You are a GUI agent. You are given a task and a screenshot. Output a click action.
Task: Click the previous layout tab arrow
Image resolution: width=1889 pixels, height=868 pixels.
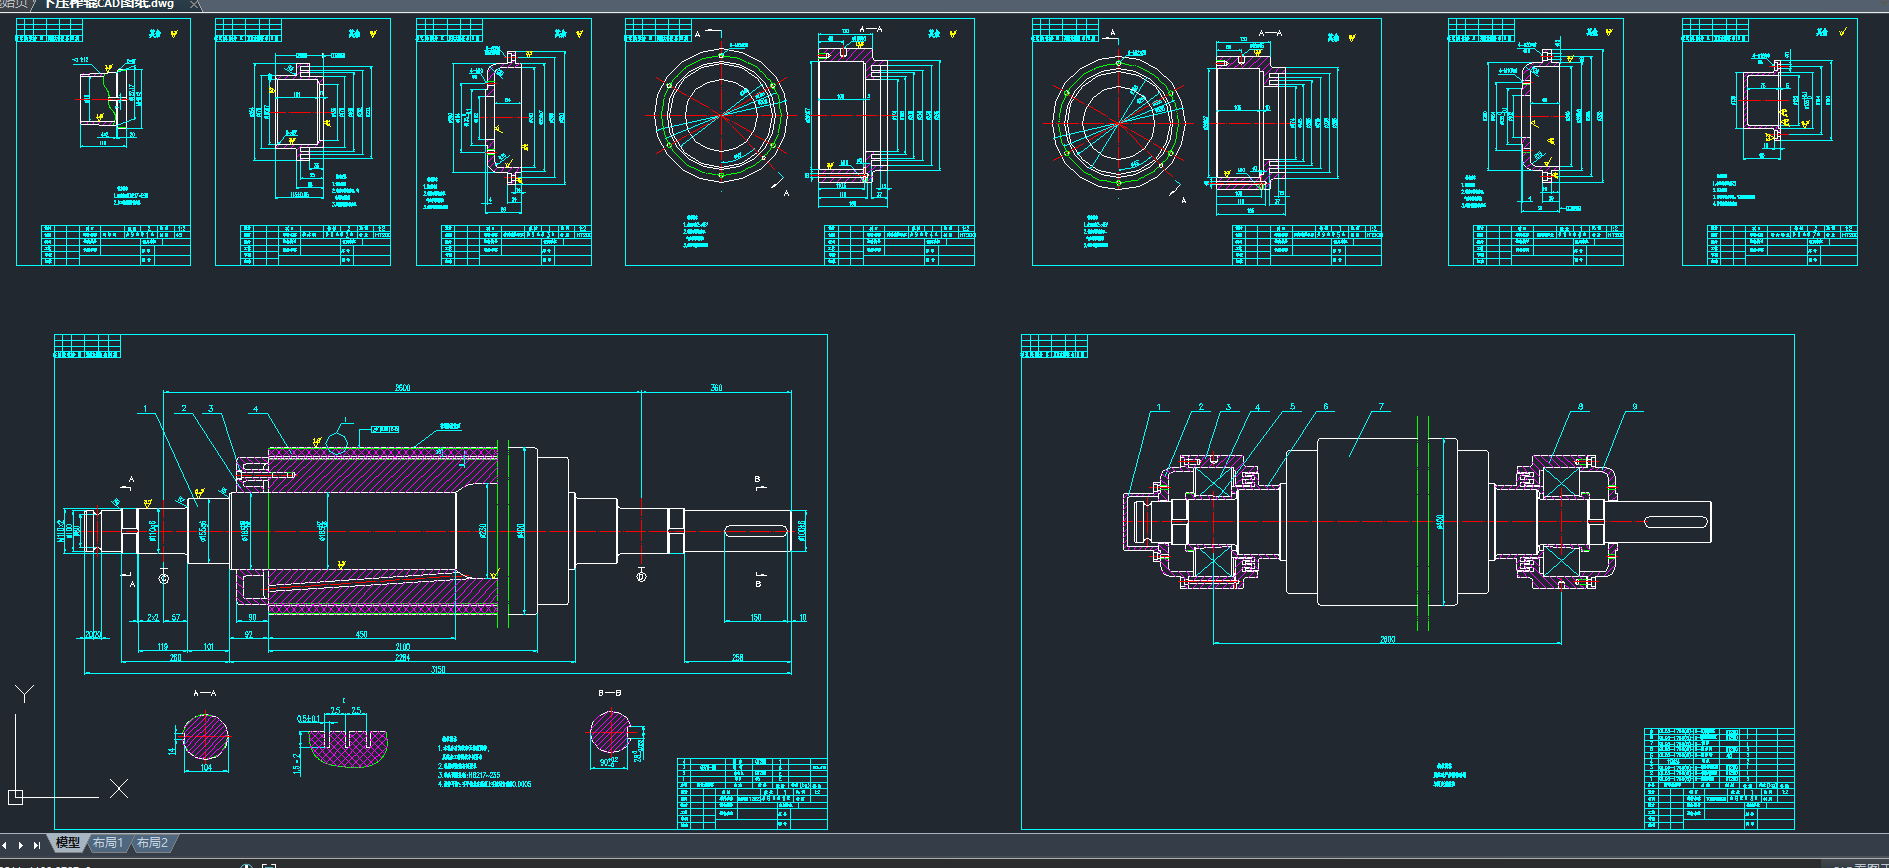[5, 845]
